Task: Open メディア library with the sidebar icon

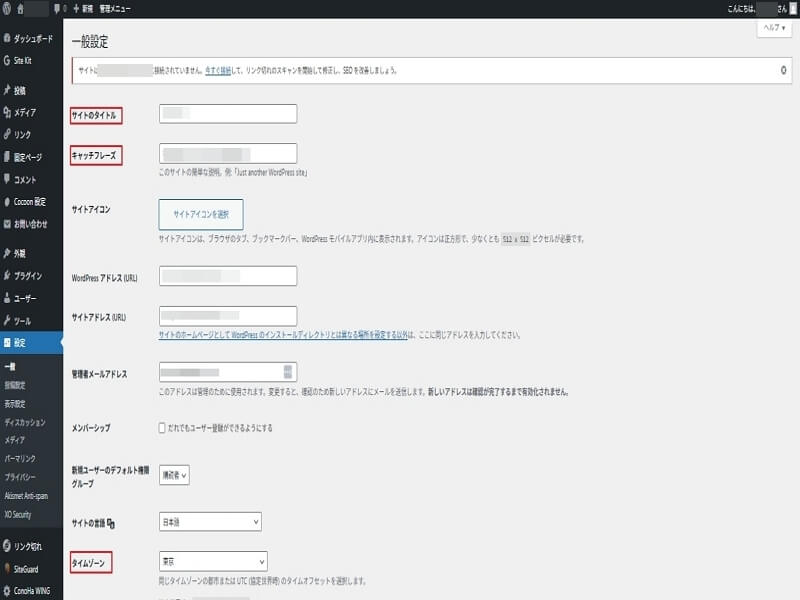Action: pyautogui.click(x=8, y=112)
